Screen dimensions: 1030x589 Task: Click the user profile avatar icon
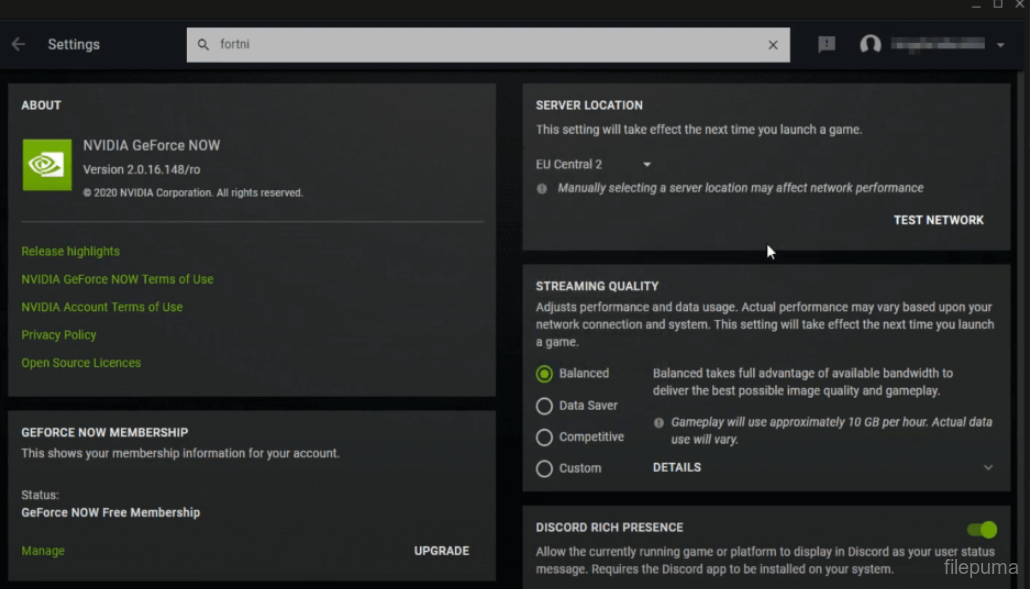871,44
